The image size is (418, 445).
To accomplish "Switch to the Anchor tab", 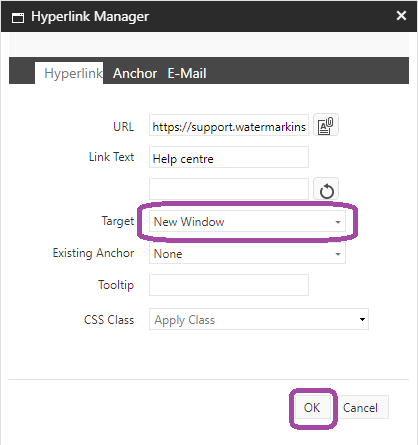I will pos(135,73).
